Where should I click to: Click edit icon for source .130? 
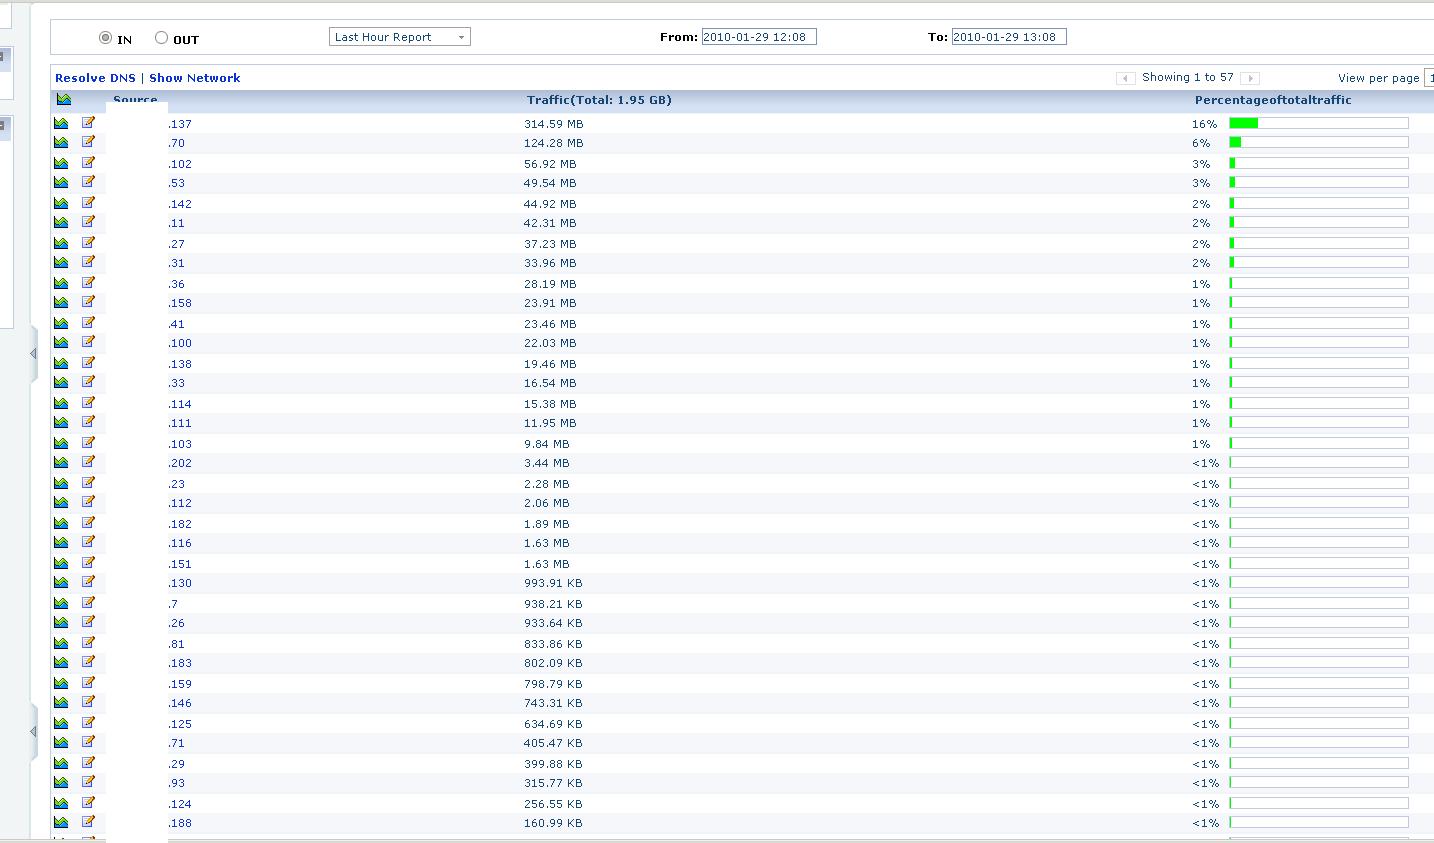(88, 582)
